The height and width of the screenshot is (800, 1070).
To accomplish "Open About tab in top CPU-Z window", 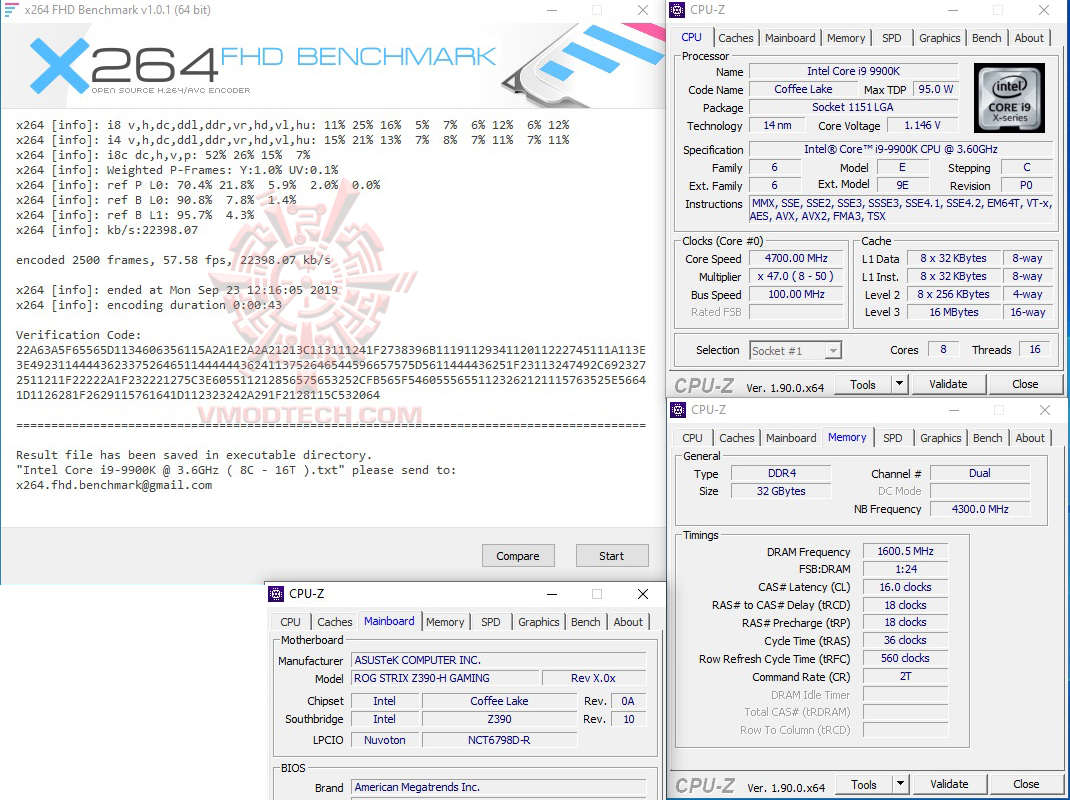I will click(1028, 38).
